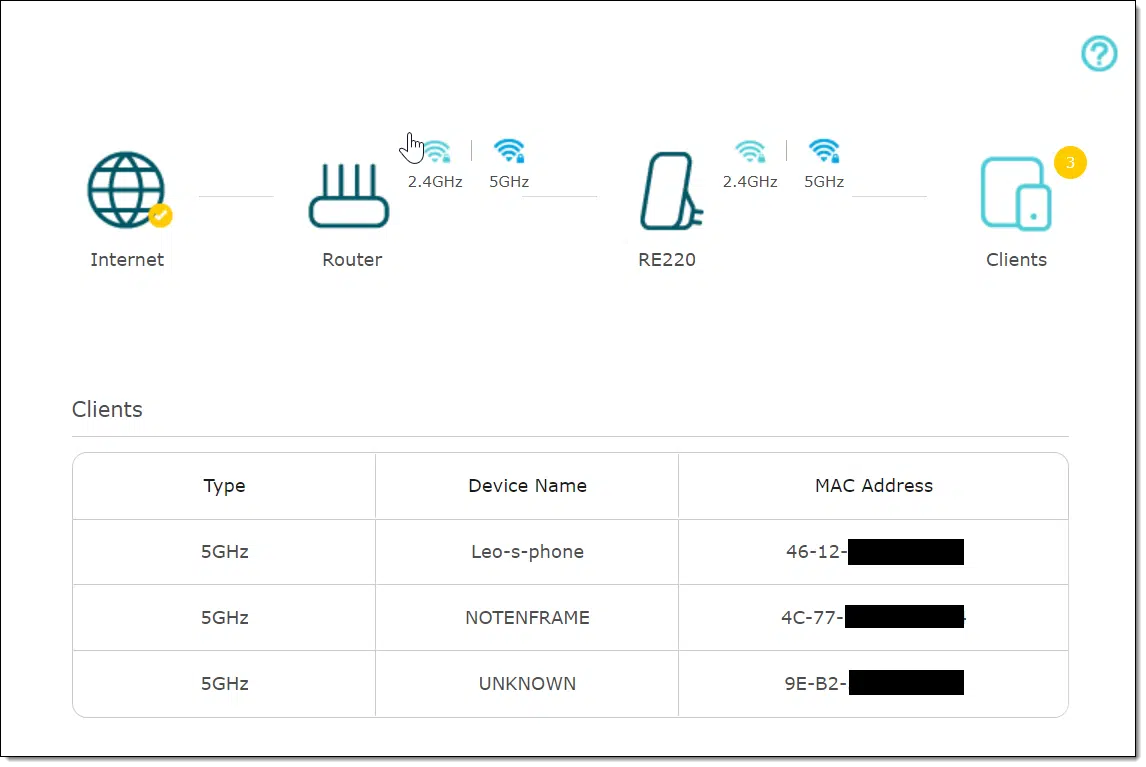Click the Clients section heading
1146x767 pixels.
pyautogui.click(x=107, y=409)
